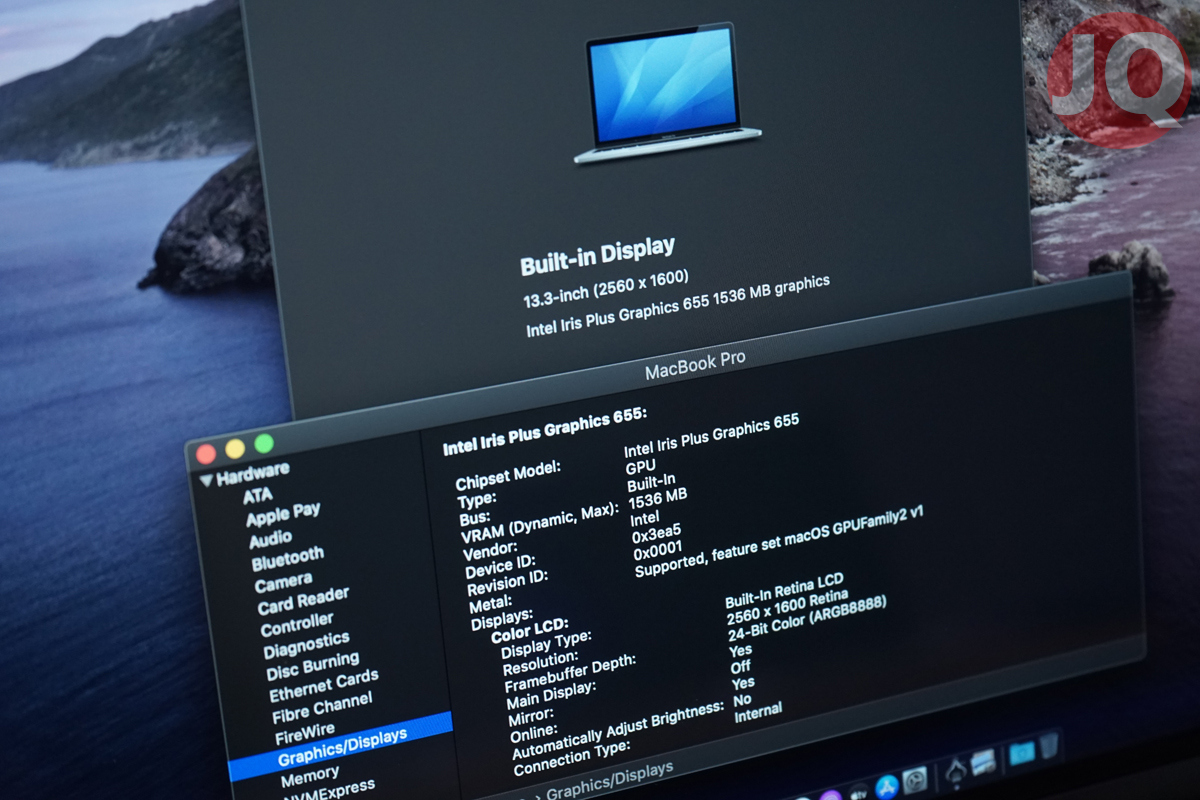Show Ethernet Cards information
1200x800 pixels.
click(323, 687)
